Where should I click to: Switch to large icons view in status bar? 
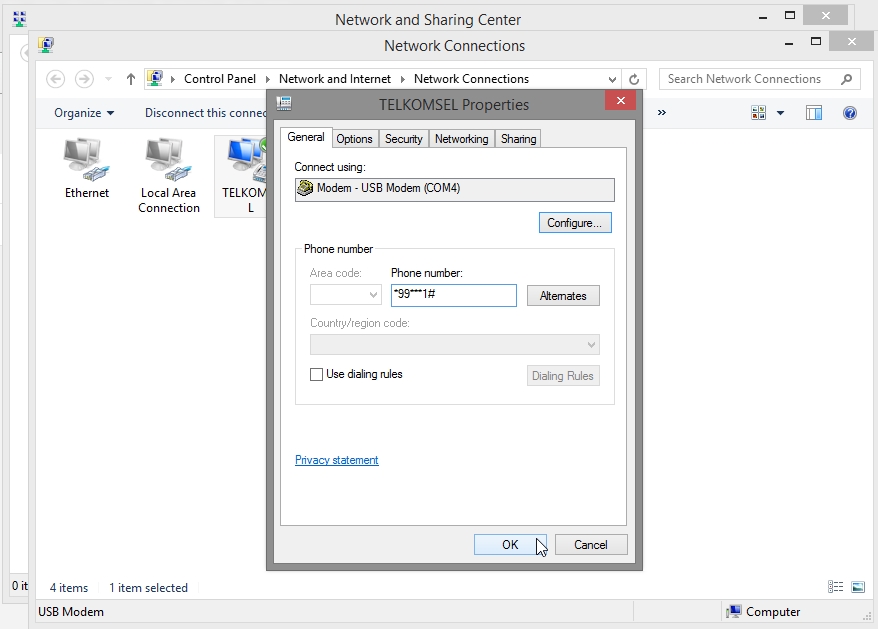(x=858, y=586)
